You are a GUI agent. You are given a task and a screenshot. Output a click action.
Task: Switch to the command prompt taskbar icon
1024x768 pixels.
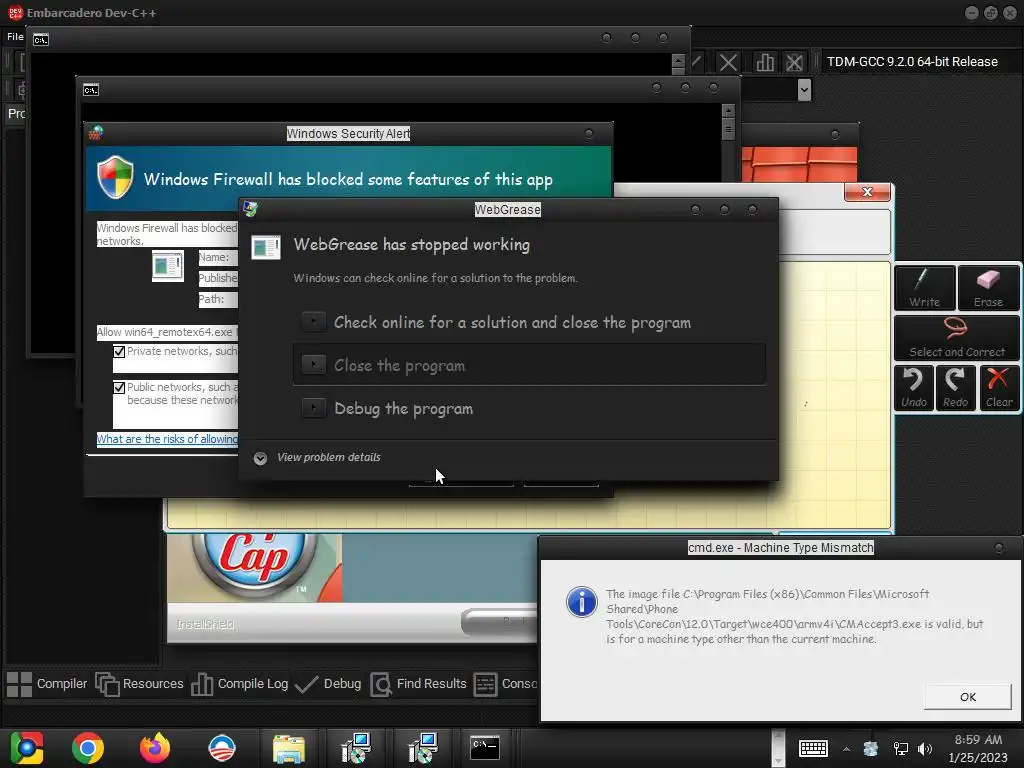[485, 748]
